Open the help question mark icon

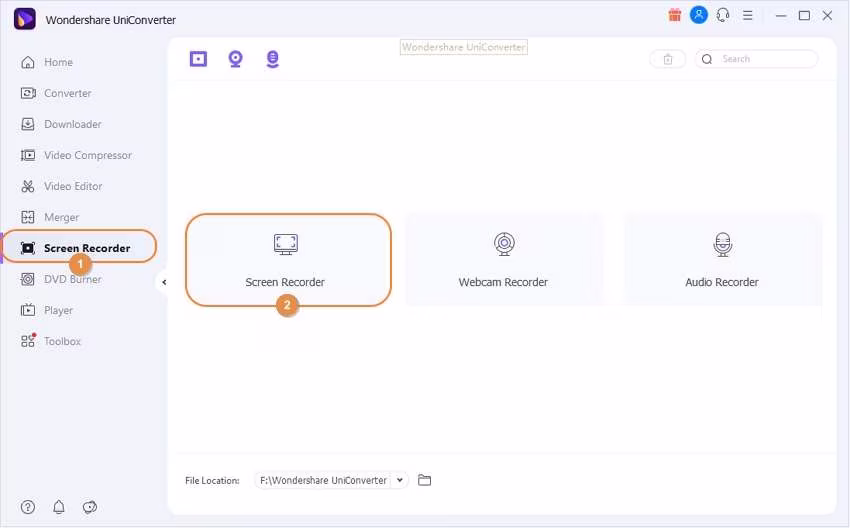pyautogui.click(x=28, y=507)
